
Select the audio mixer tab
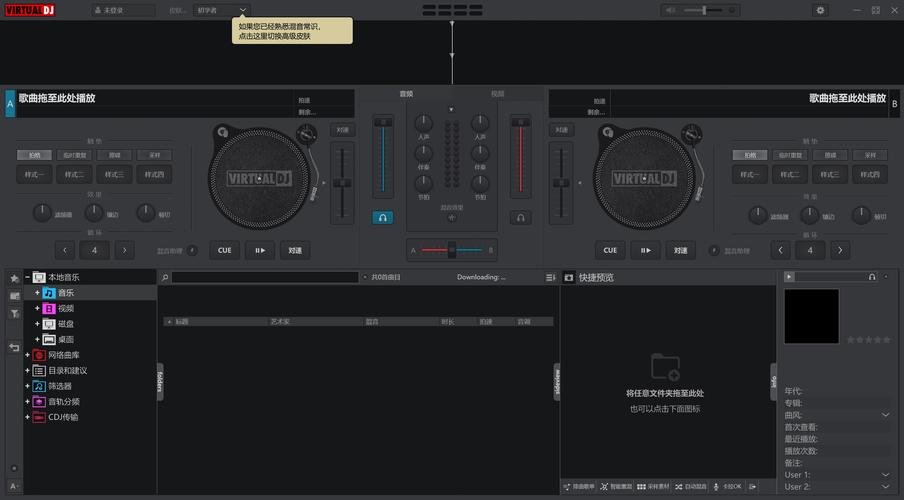(406, 93)
